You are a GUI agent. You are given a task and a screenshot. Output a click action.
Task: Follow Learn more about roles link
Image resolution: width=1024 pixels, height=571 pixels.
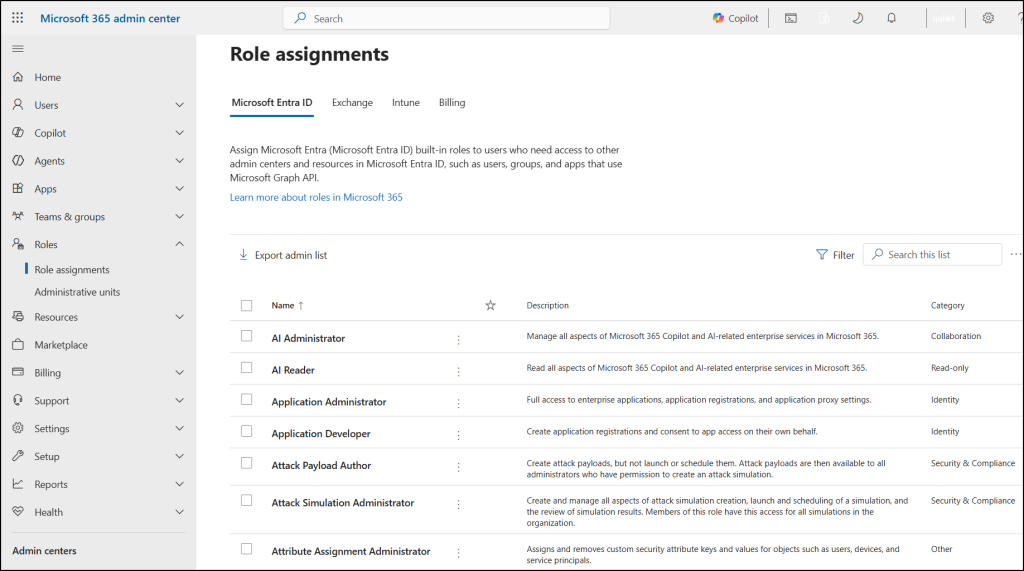[316, 197]
